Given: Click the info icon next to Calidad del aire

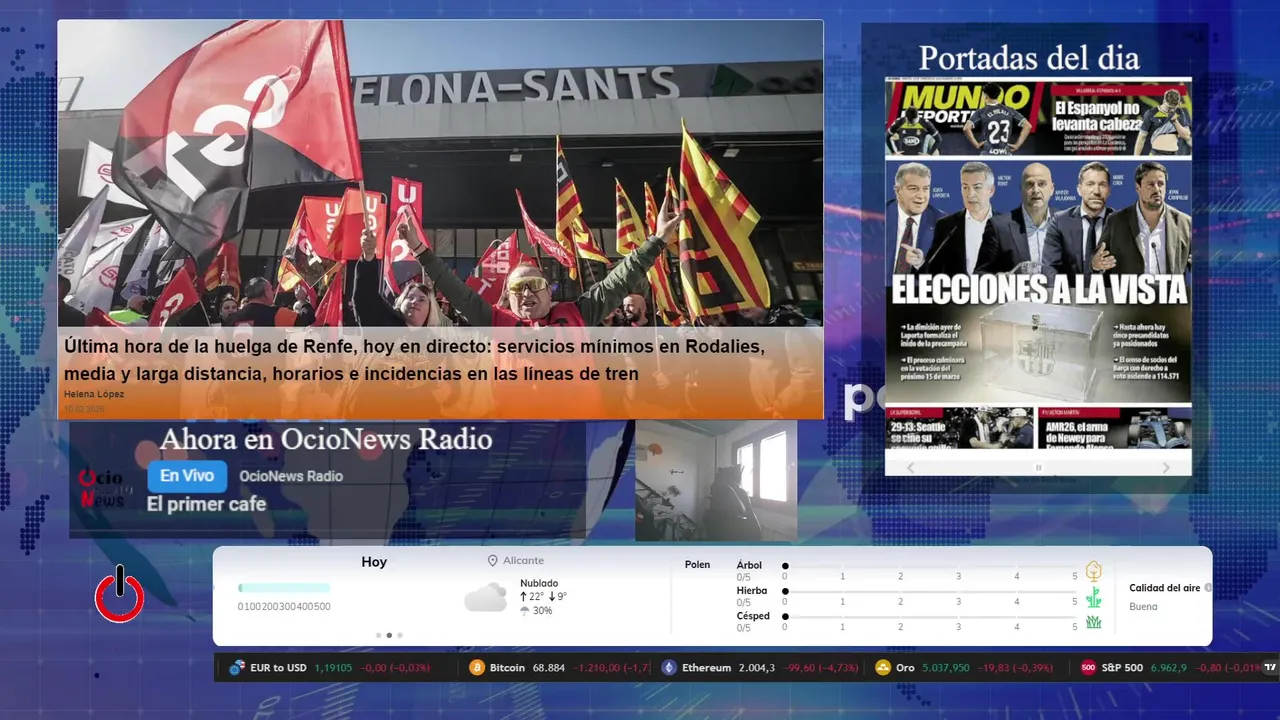Looking at the screenshot, I should tap(1208, 588).
